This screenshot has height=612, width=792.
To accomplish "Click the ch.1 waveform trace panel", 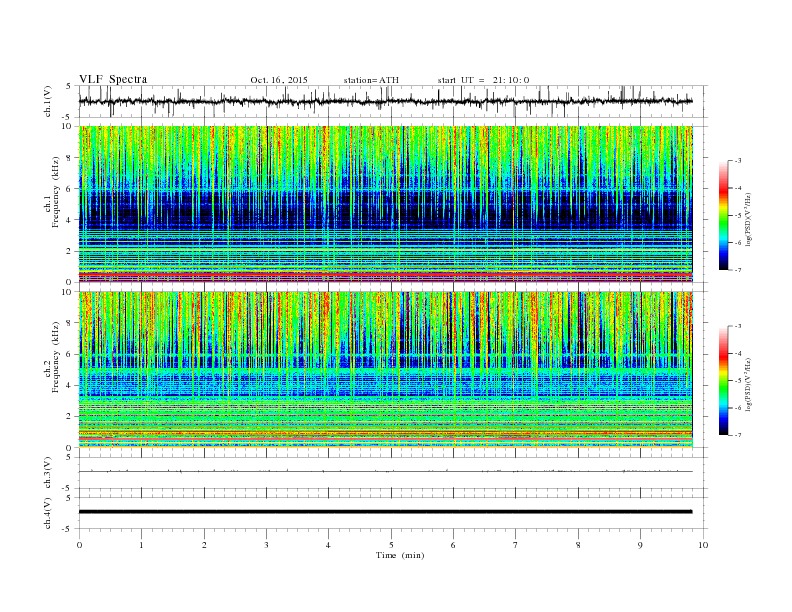I will tap(392, 101).
